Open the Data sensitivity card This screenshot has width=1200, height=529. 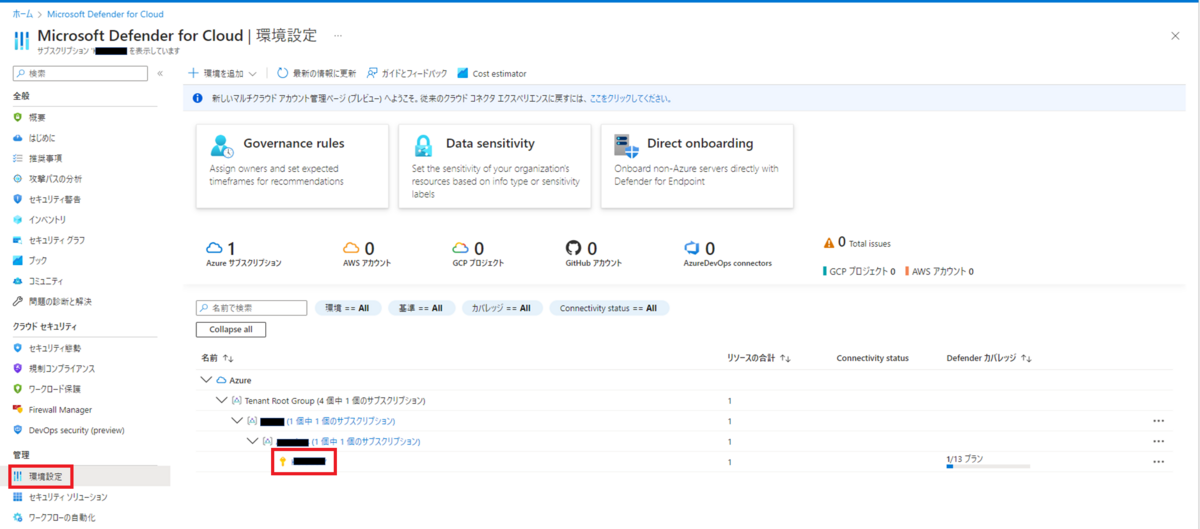tap(494, 166)
